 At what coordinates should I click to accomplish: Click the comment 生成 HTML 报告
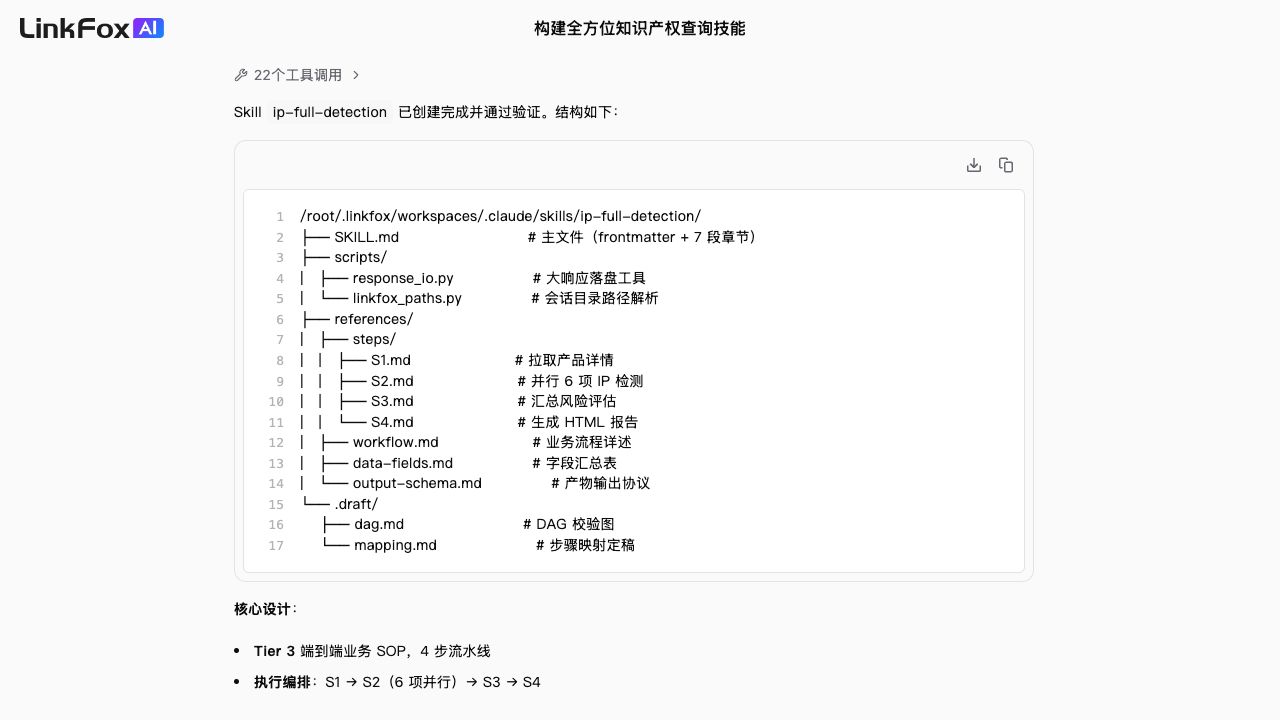tap(578, 422)
